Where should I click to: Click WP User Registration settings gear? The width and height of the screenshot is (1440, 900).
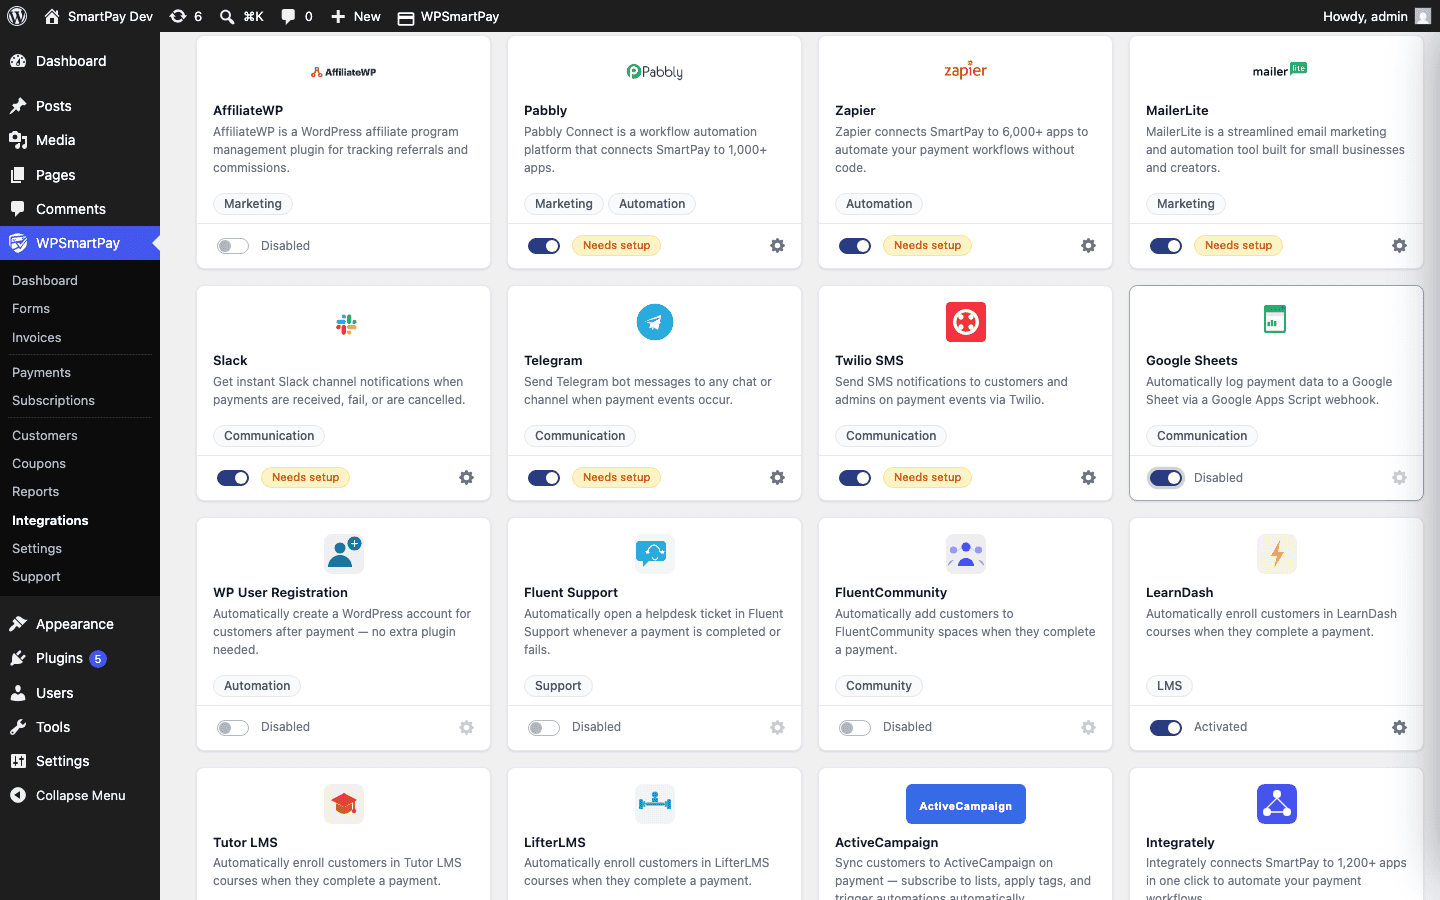pyautogui.click(x=466, y=728)
